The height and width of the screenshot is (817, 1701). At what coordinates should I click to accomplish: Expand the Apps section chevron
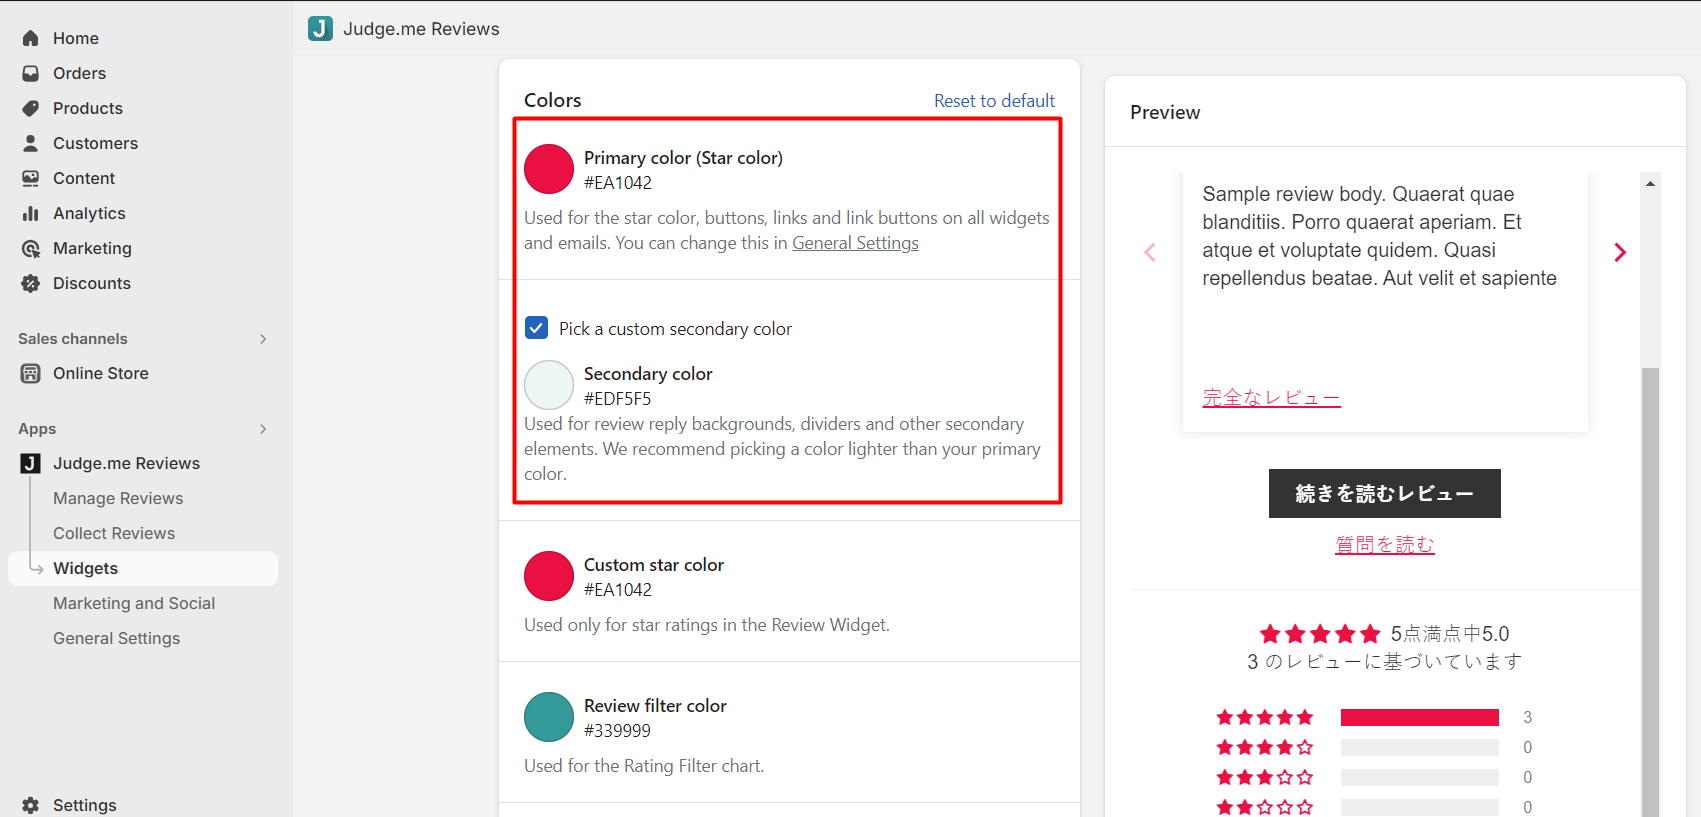coord(263,429)
